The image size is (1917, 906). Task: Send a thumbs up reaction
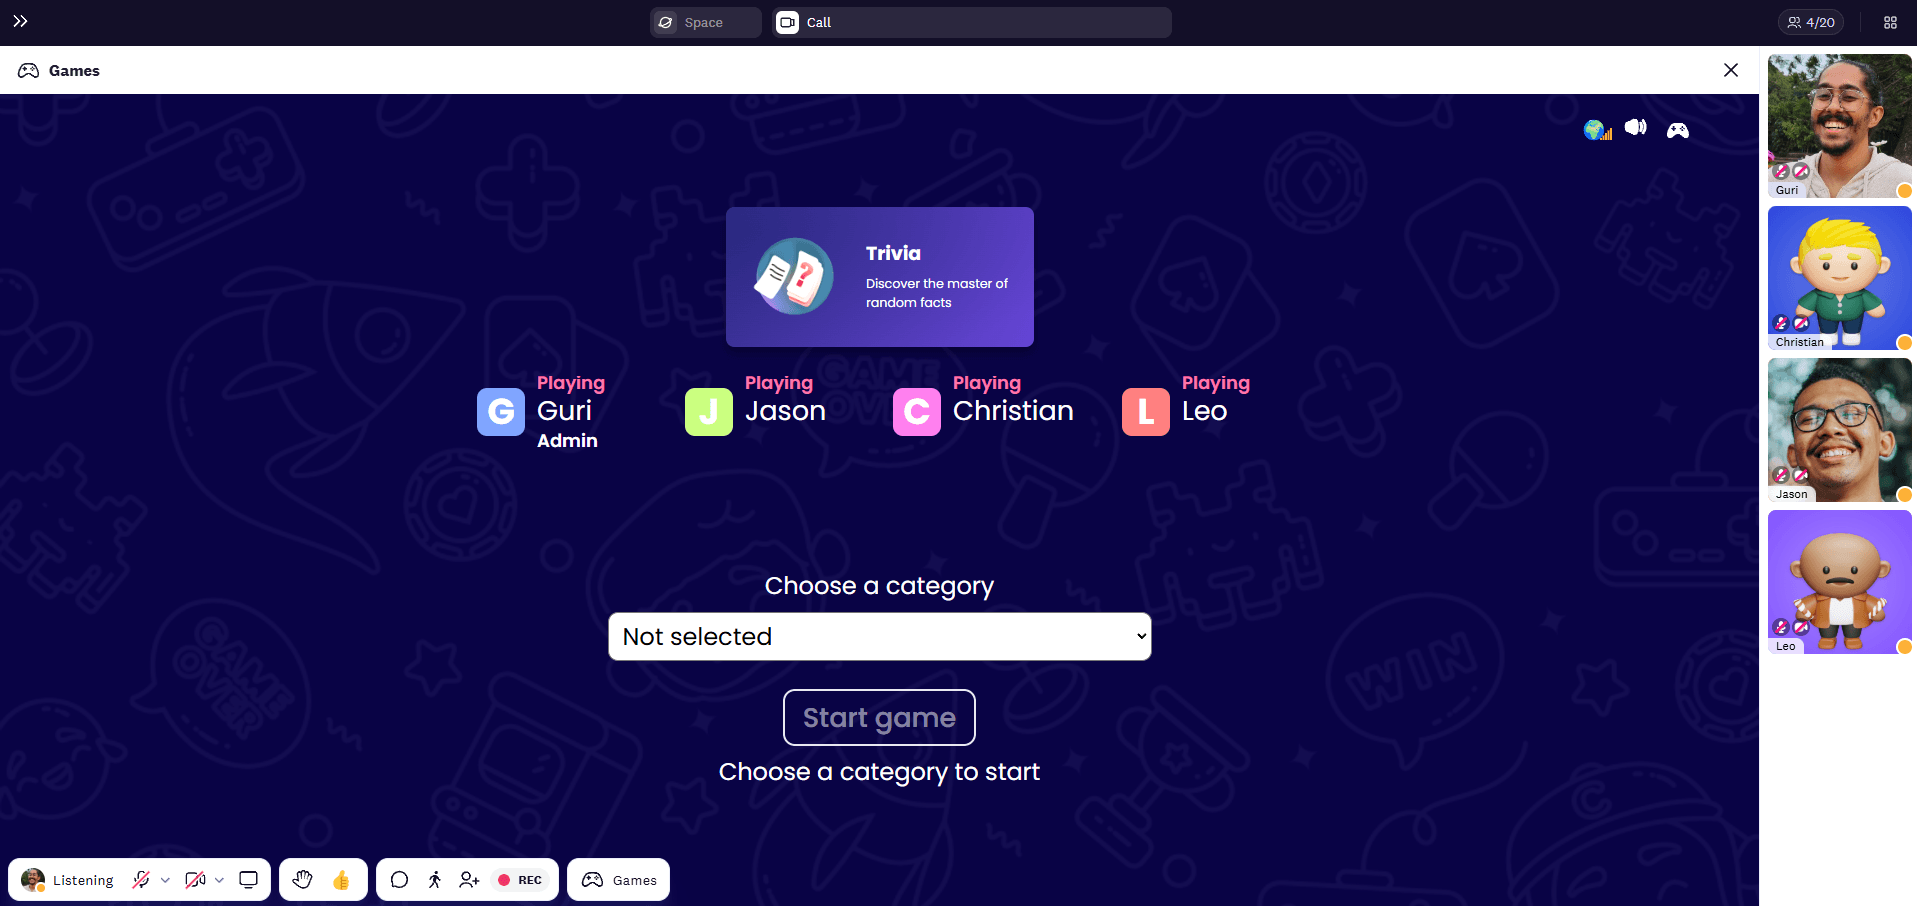coord(341,880)
